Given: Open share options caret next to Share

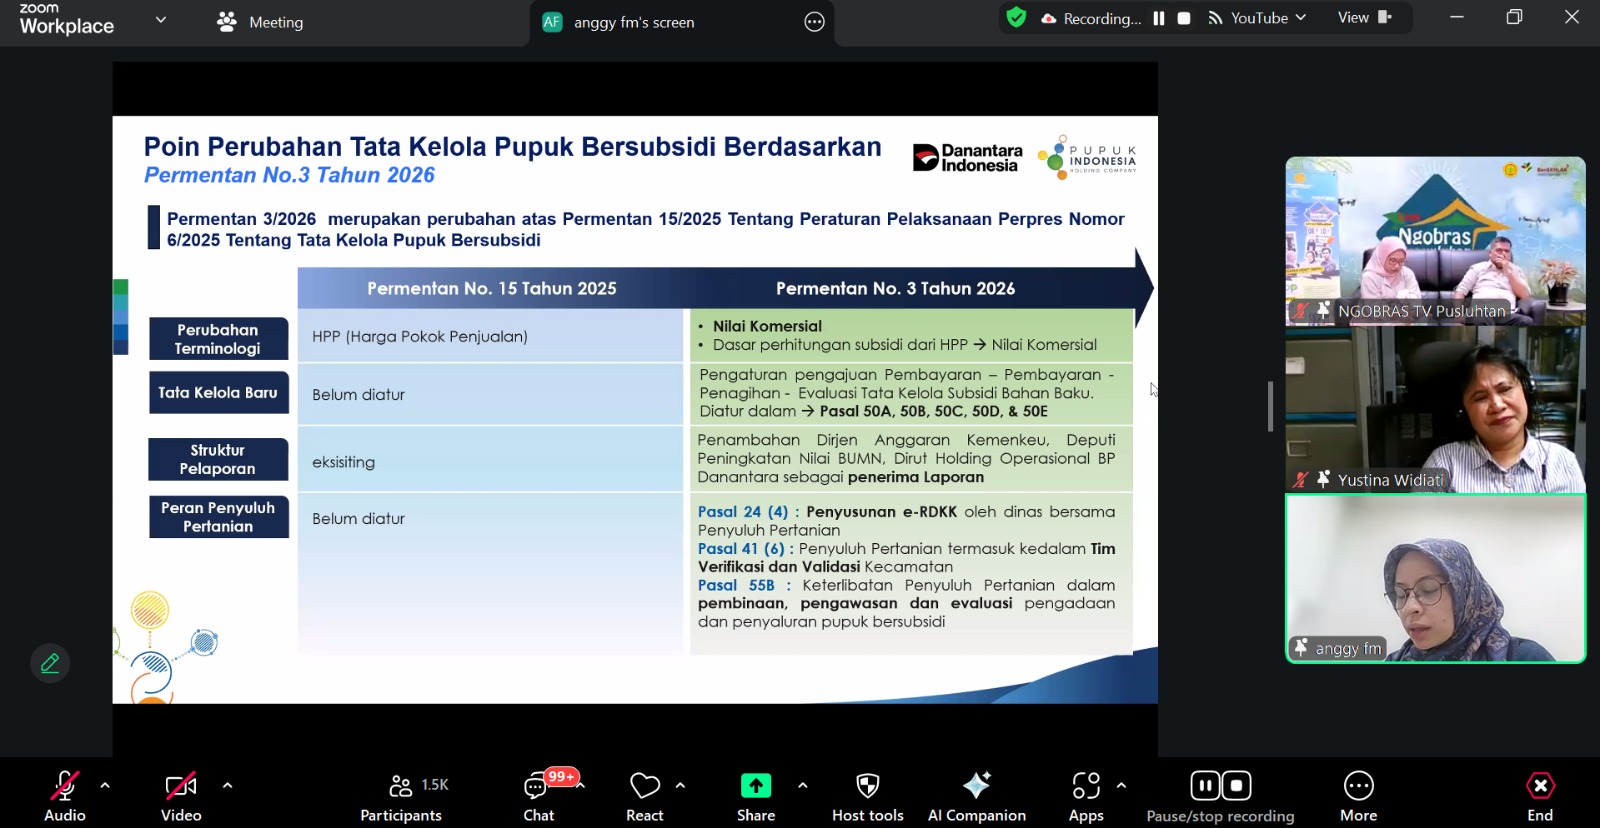Looking at the screenshot, I should tap(802, 786).
